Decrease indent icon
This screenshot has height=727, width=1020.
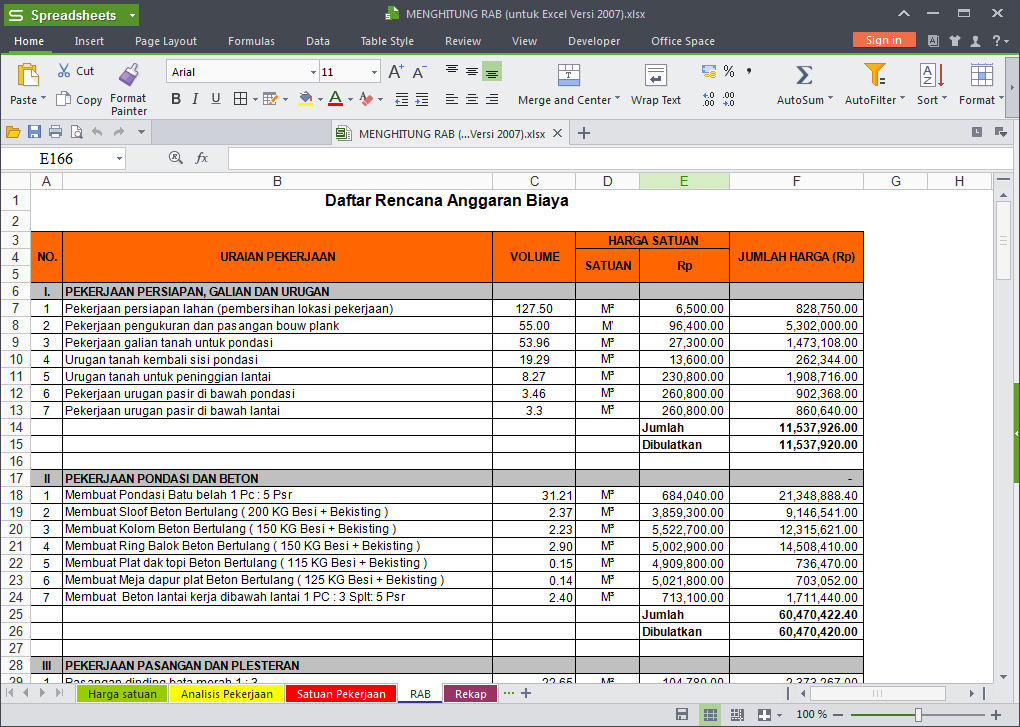[401, 99]
